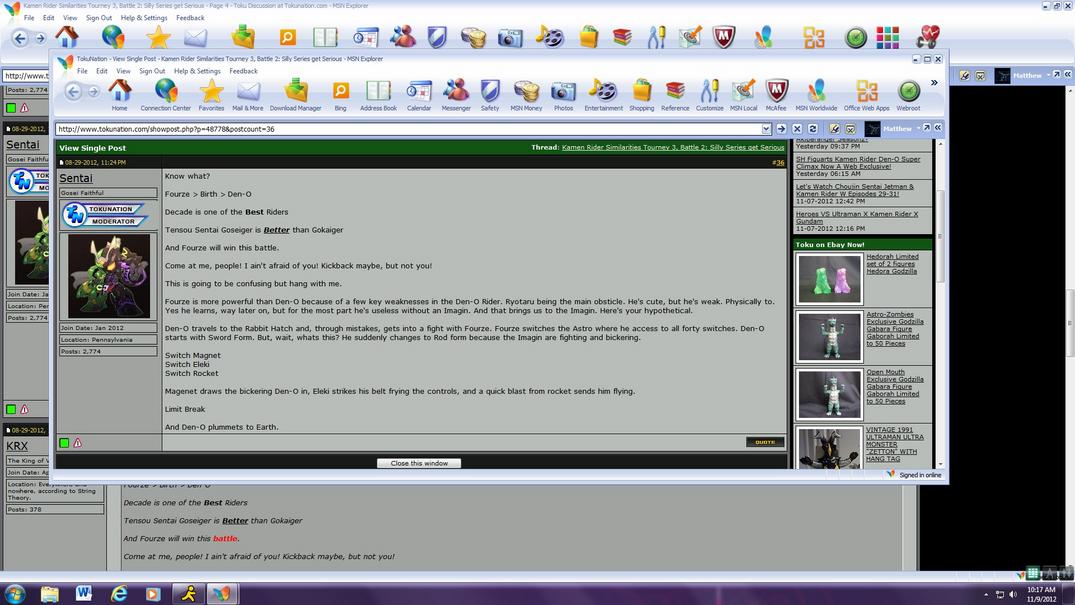
Task: Open Mail & More envelope
Action: (x=248, y=94)
